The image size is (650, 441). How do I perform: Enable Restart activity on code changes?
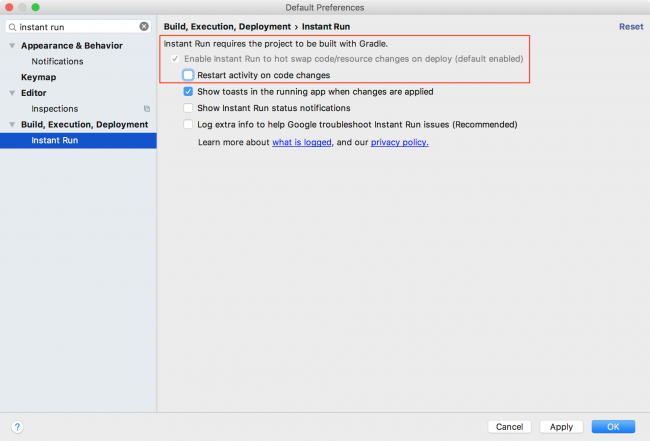click(x=188, y=75)
